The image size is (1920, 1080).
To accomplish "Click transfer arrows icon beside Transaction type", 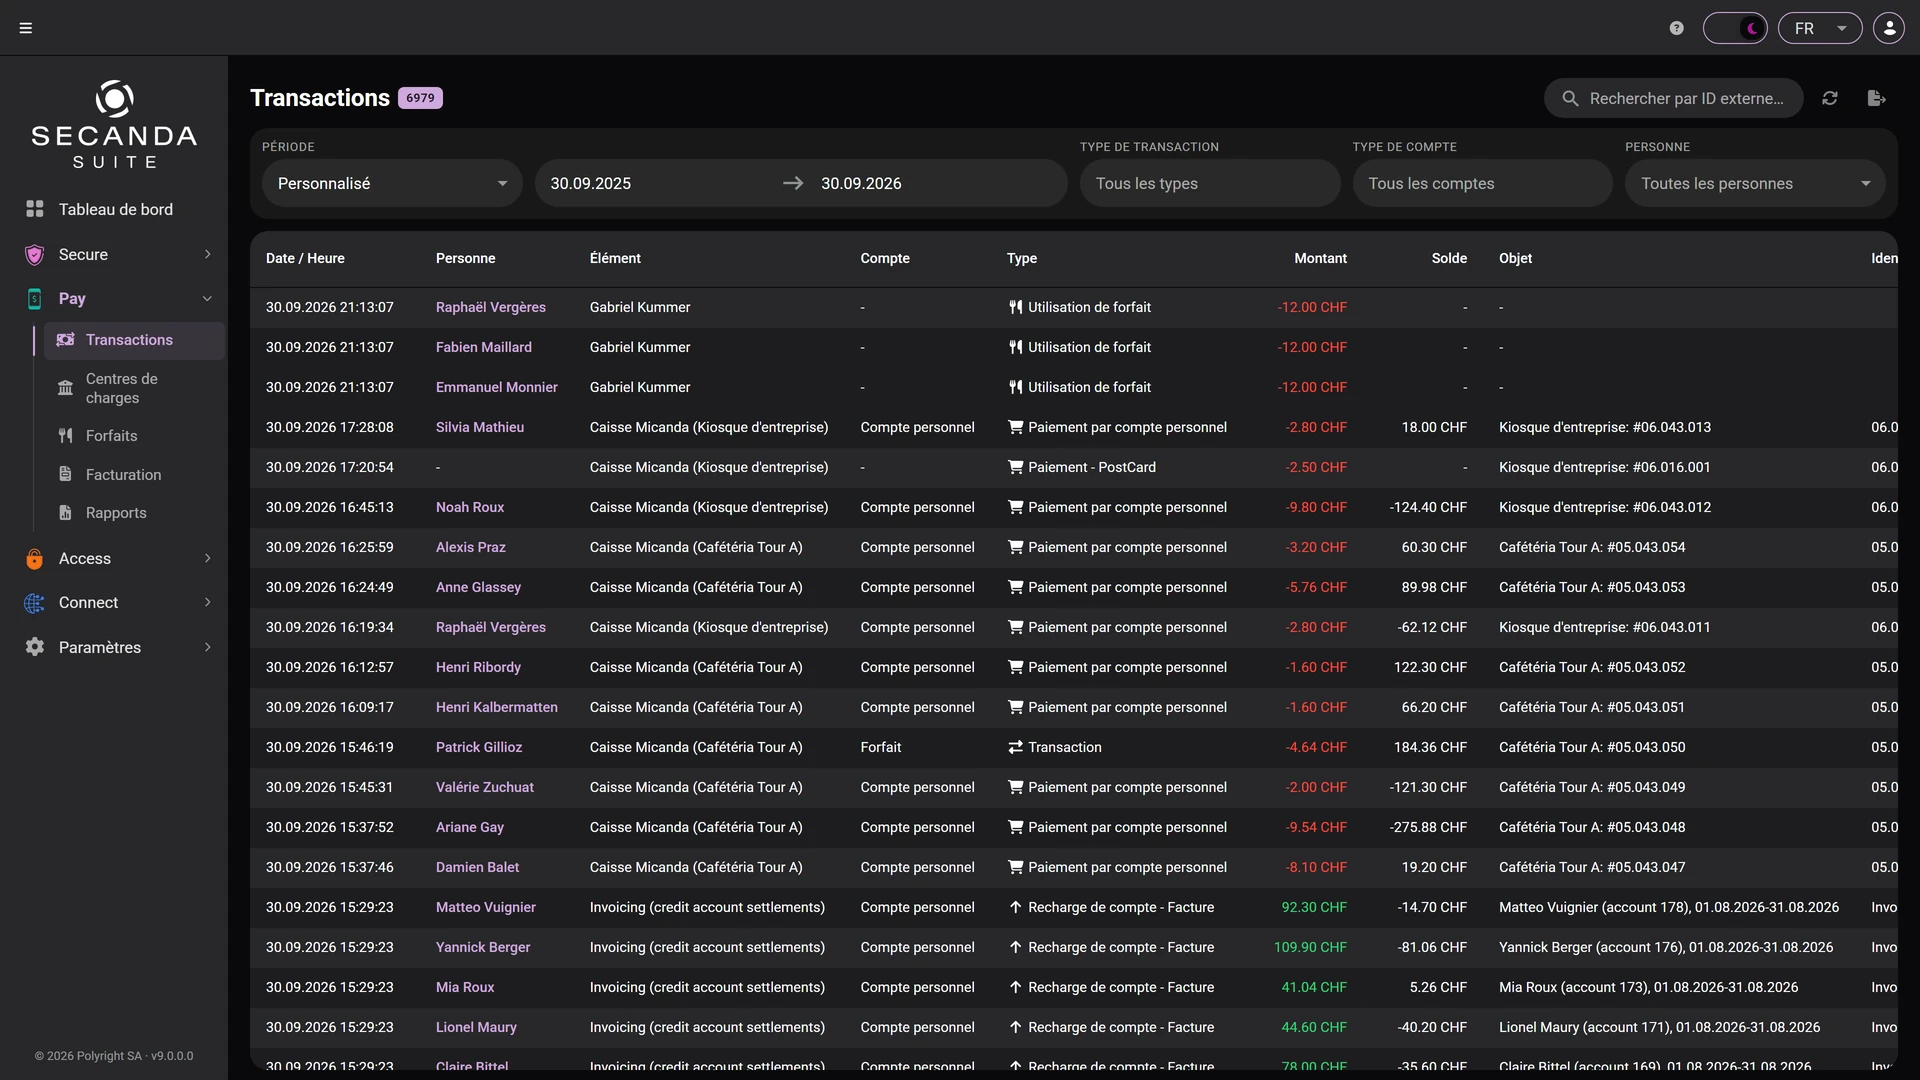I will pos(1015,747).
